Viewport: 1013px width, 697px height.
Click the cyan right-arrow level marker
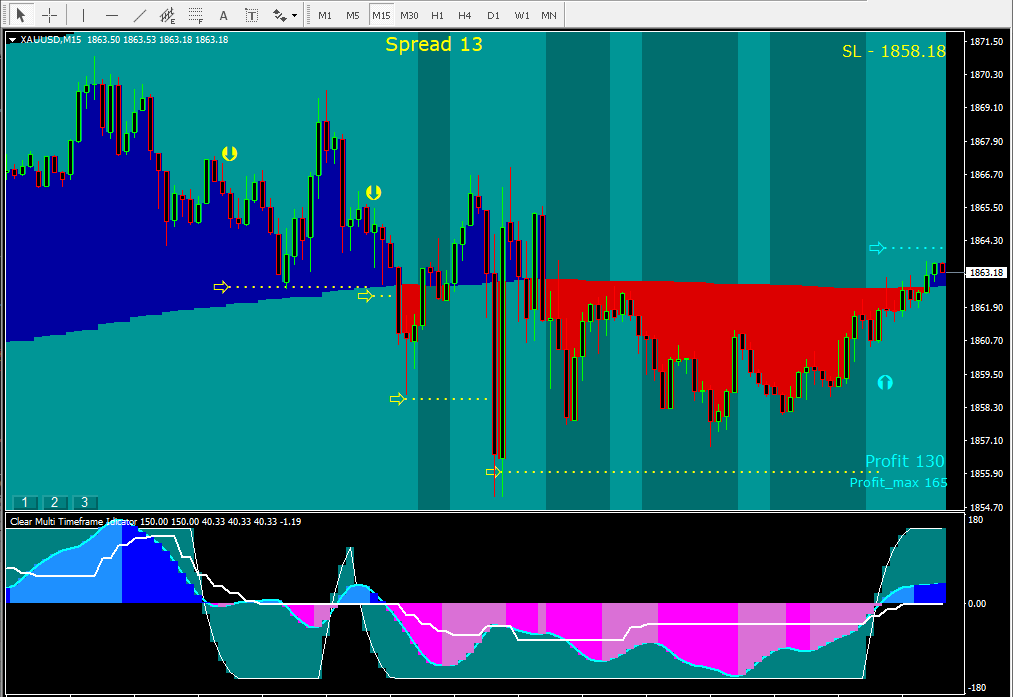pyautogui.click(x=877, y=248)
